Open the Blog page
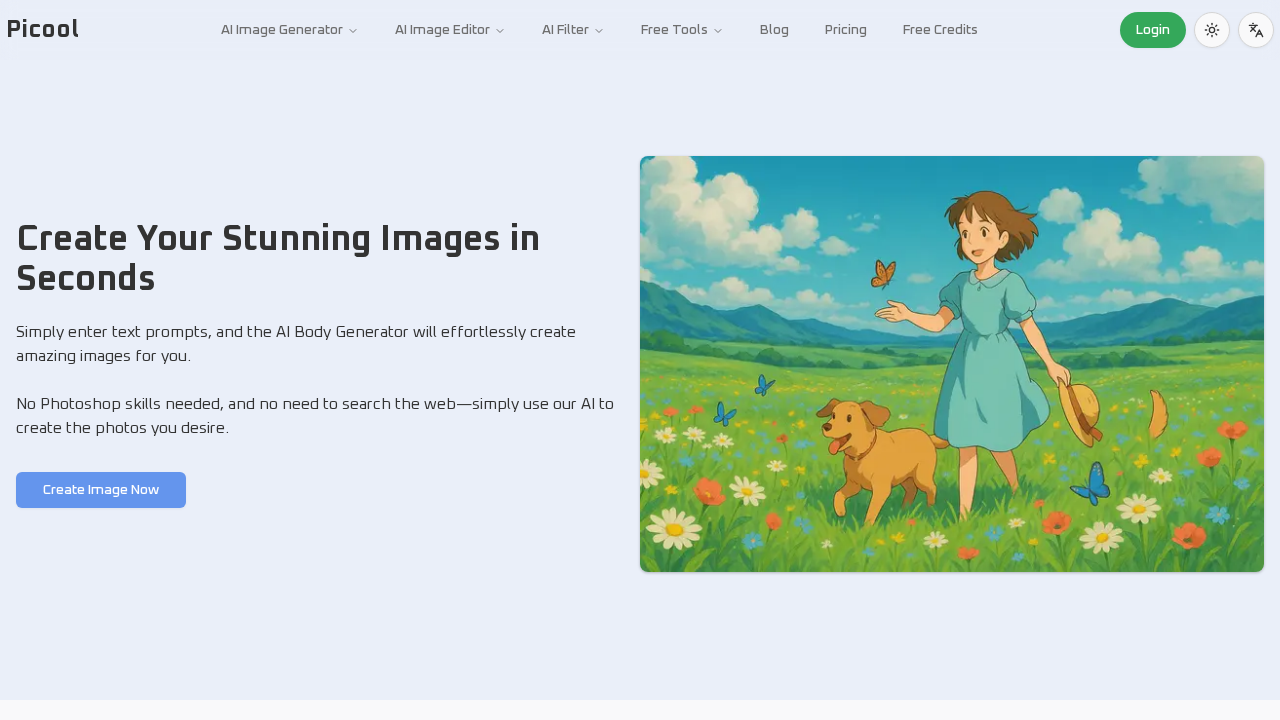 click(x=773, y=29)
